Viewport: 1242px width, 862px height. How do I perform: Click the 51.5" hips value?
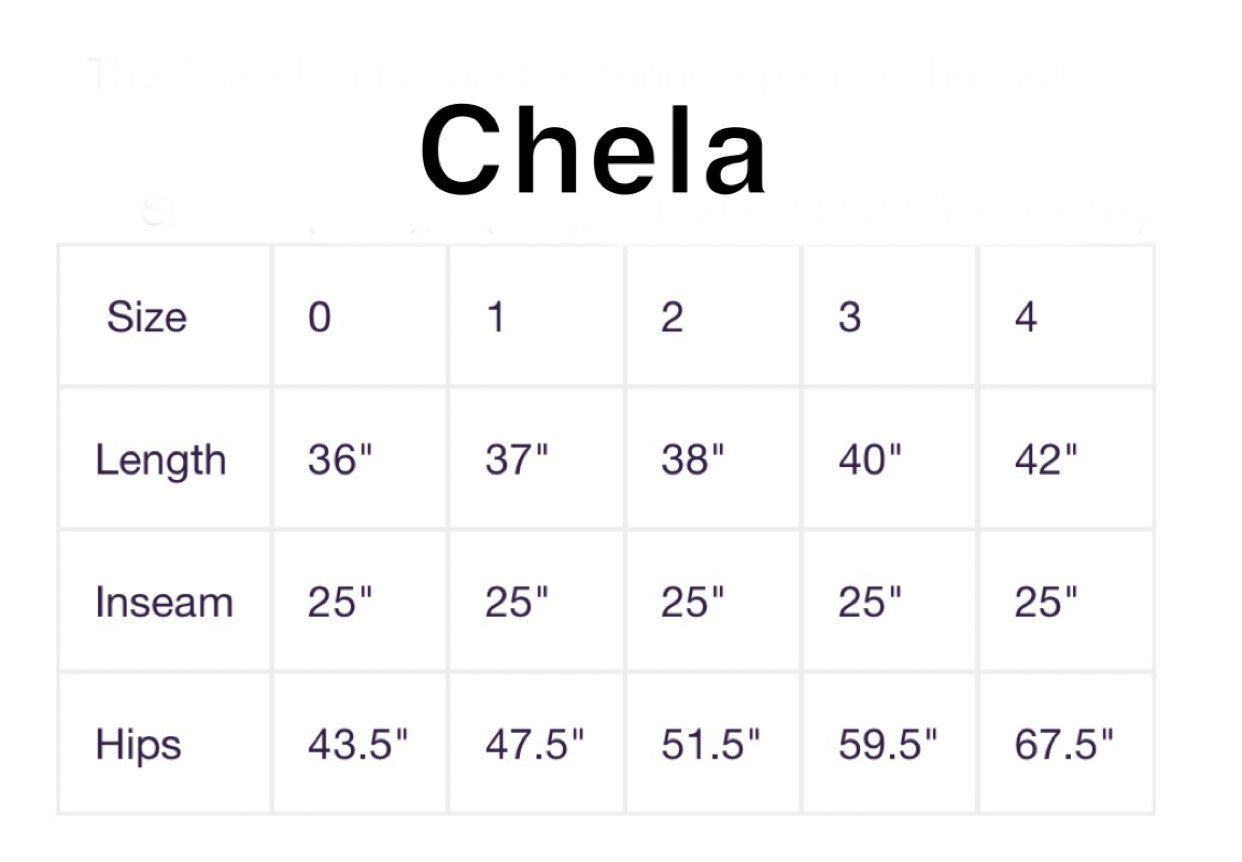click(x=711, y=745)
